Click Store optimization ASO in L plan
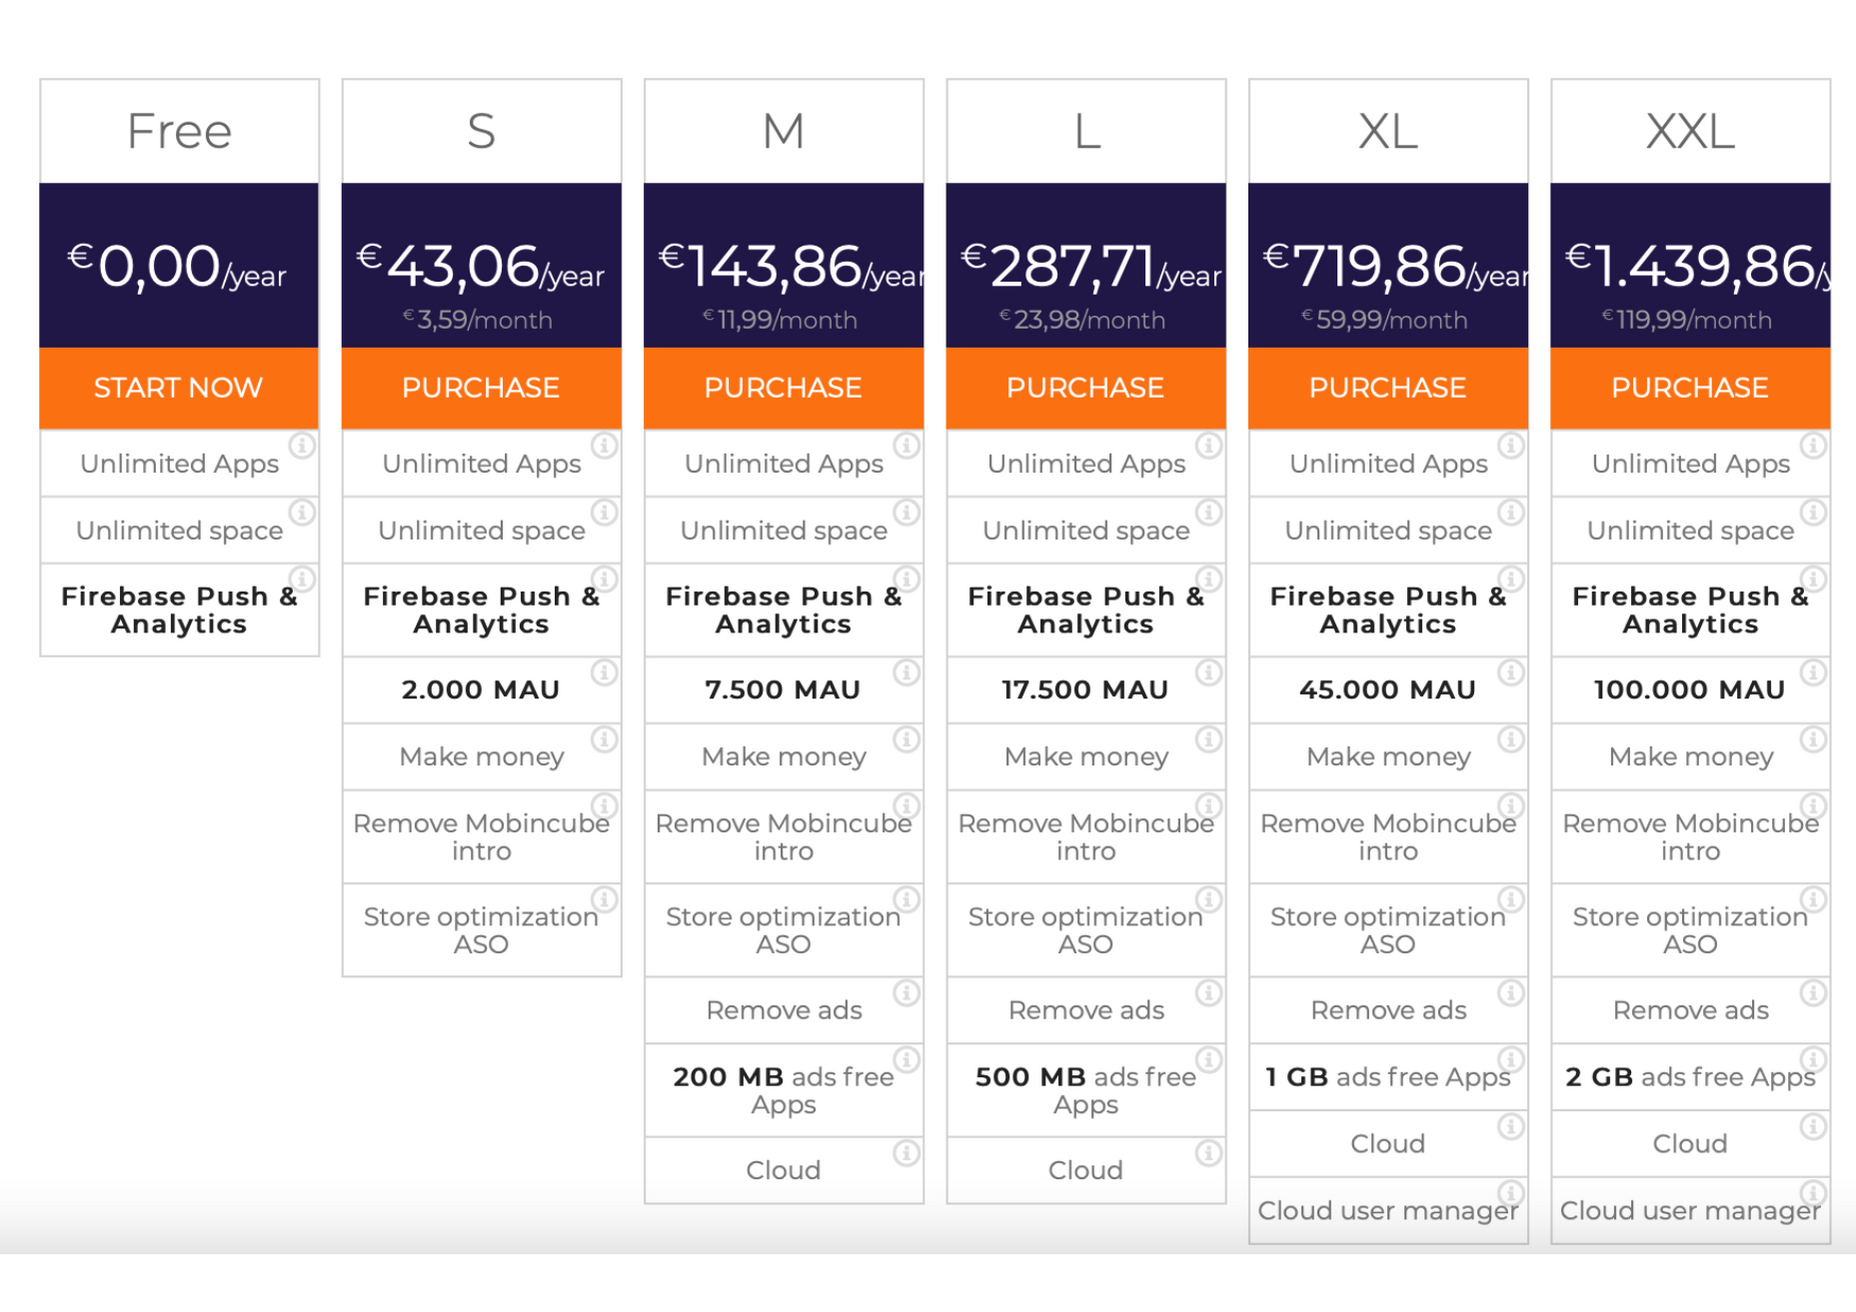 click(1086, 930)
